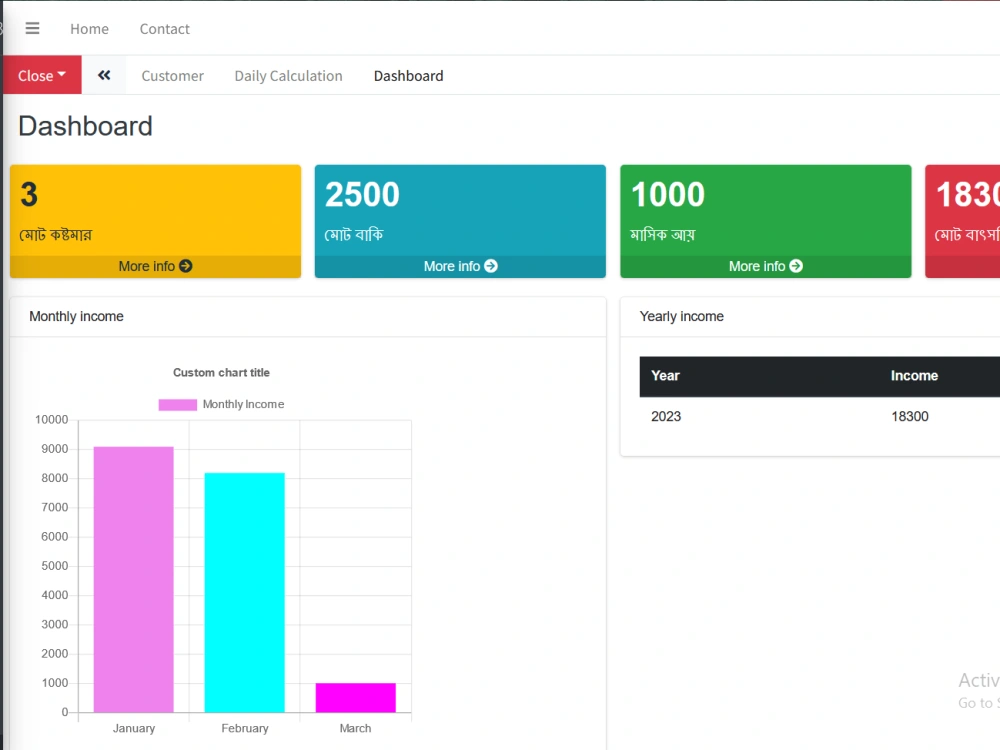Image resolution: width=1000 pixels, height=750 pixels.
Task: Click the মোট কষ্টমার label
Action: (x=55, y=235)
